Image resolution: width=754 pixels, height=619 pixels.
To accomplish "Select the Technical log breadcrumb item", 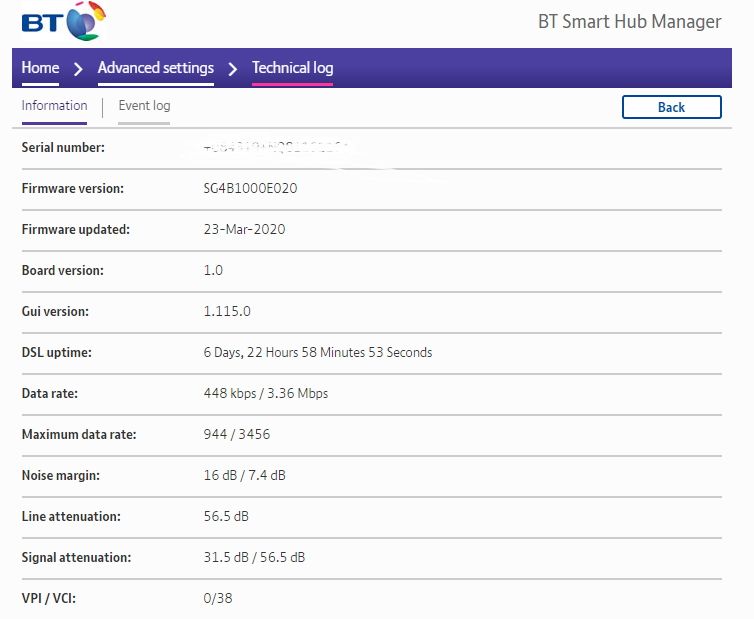I will point(292,68).
